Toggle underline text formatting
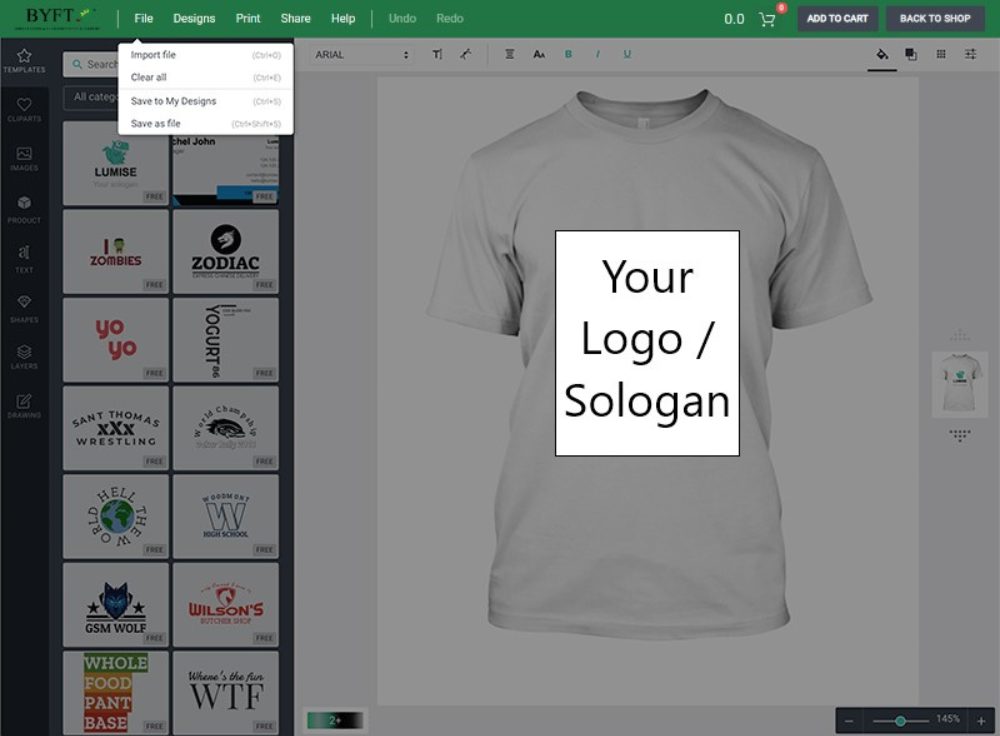This screenshot has height=736, width=1000. [x=627, y=54]
